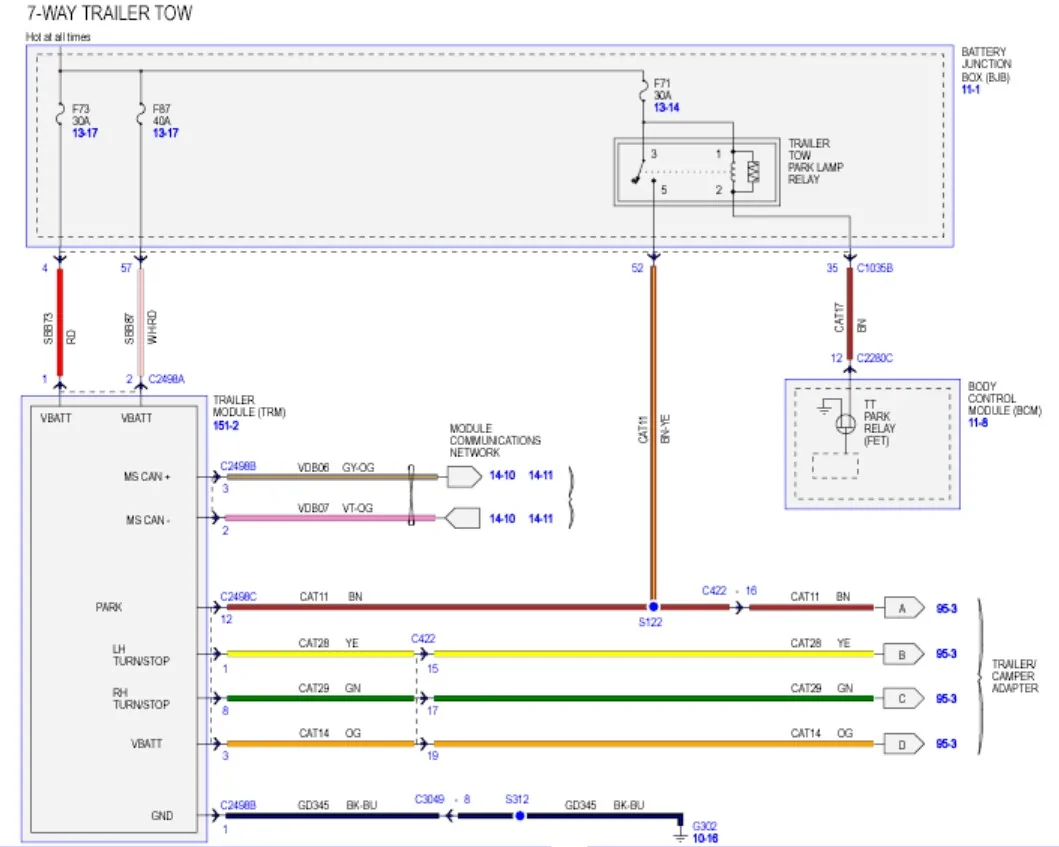
Task: Click the CAT17 BN wire to the BCM
Action: pos(850,313)
